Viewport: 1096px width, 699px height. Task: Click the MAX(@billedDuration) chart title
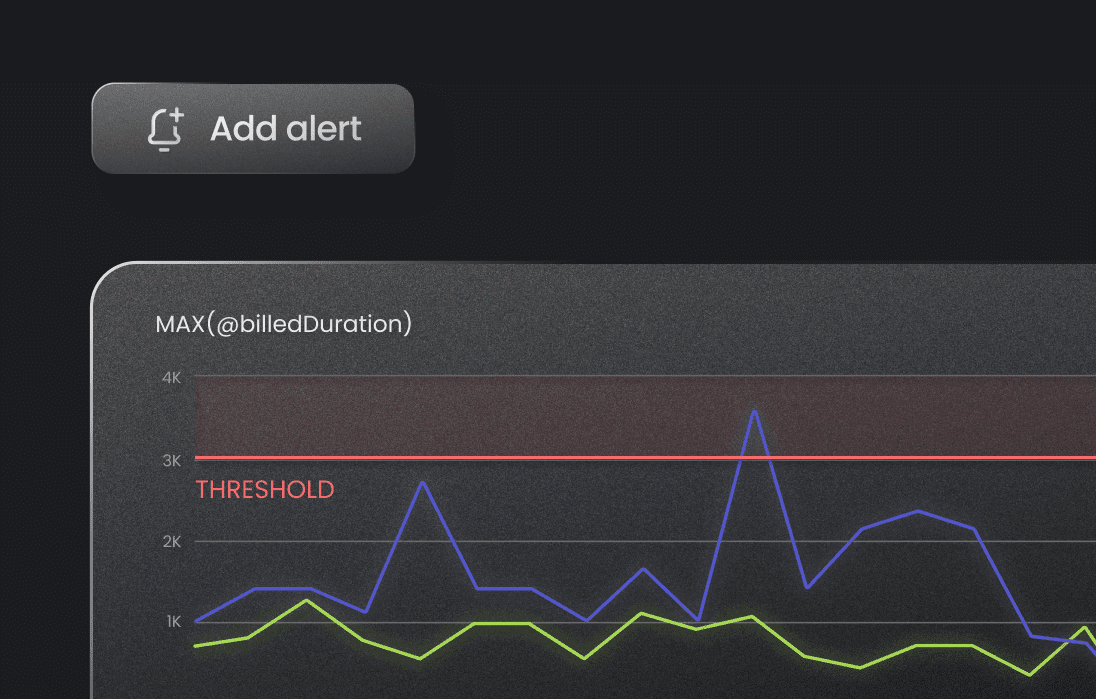tap(283, 324)
